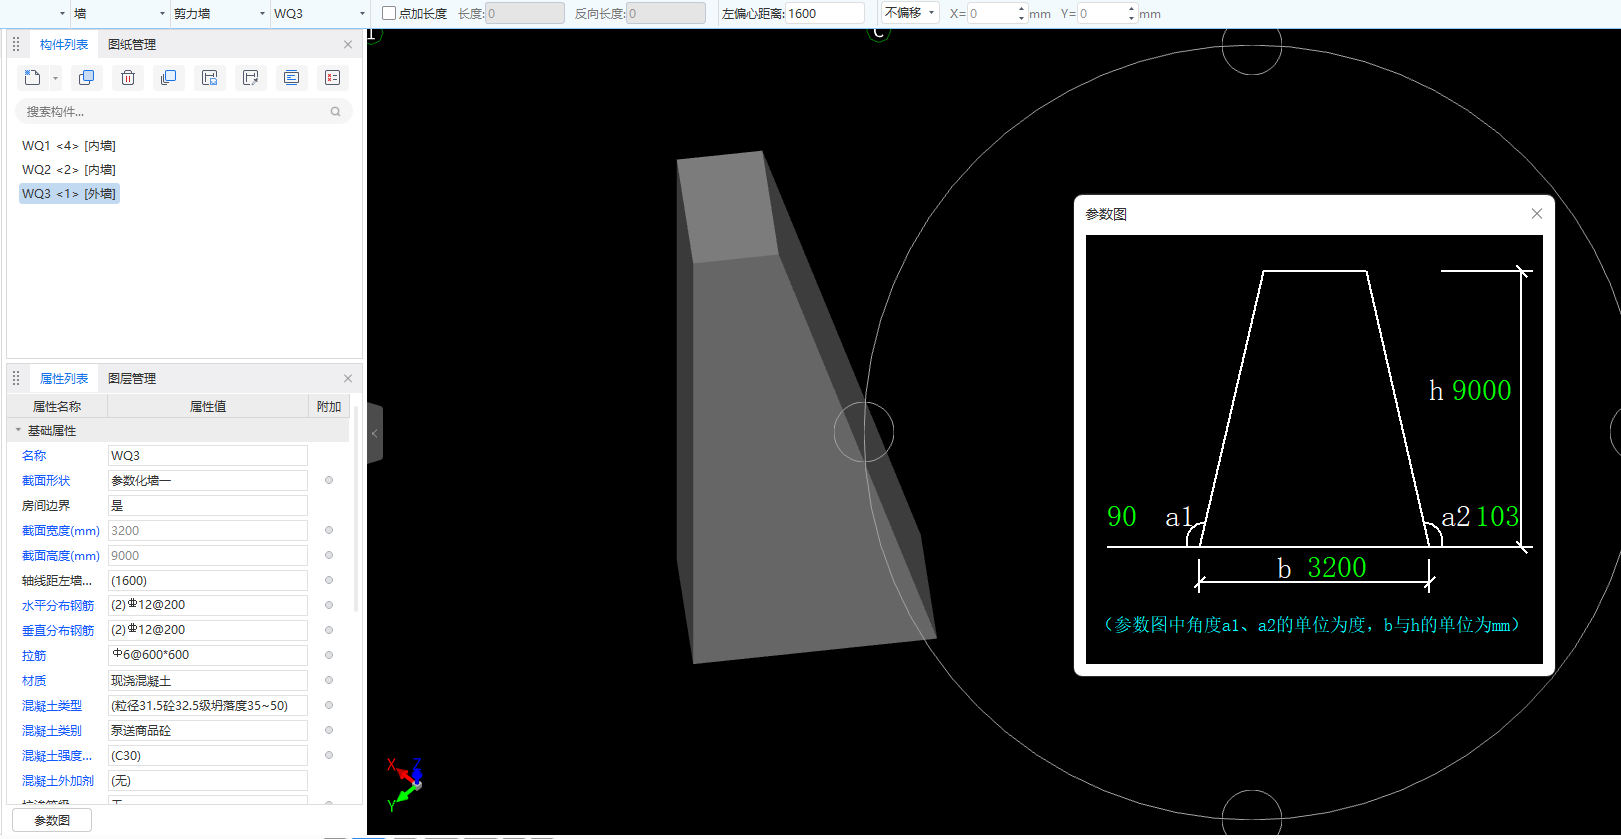This screenshot has height=839, width=1621.
Task: Toggle attach circle for 截面宽度 row
Action: [329, 530]
